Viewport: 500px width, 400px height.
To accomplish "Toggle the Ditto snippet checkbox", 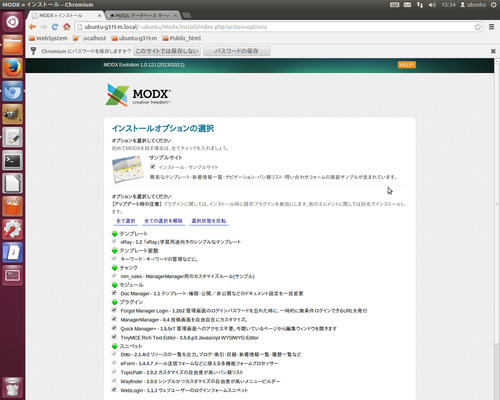I will 114,354.
